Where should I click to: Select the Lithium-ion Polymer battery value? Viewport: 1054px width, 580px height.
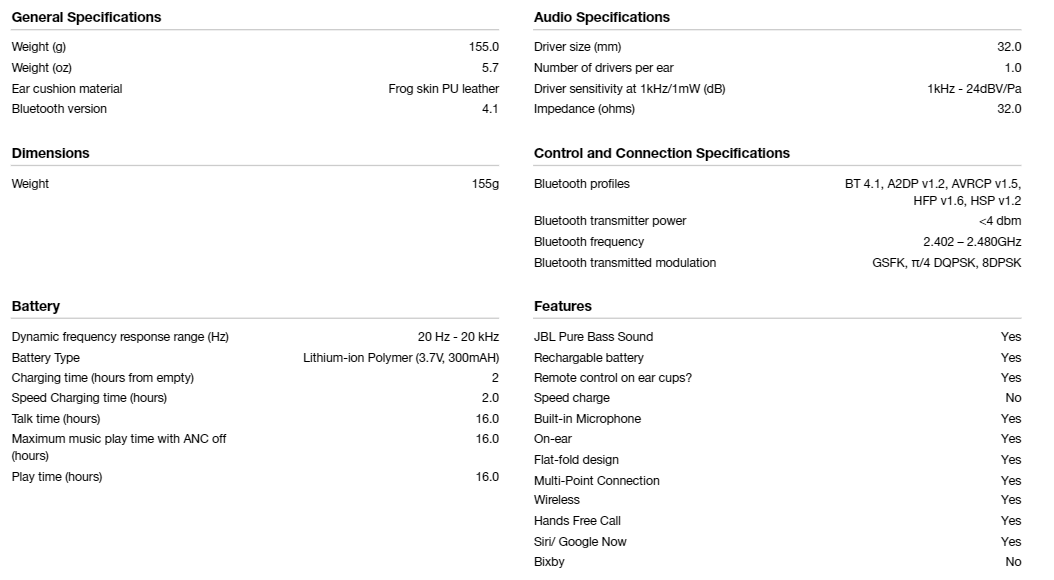401,358
